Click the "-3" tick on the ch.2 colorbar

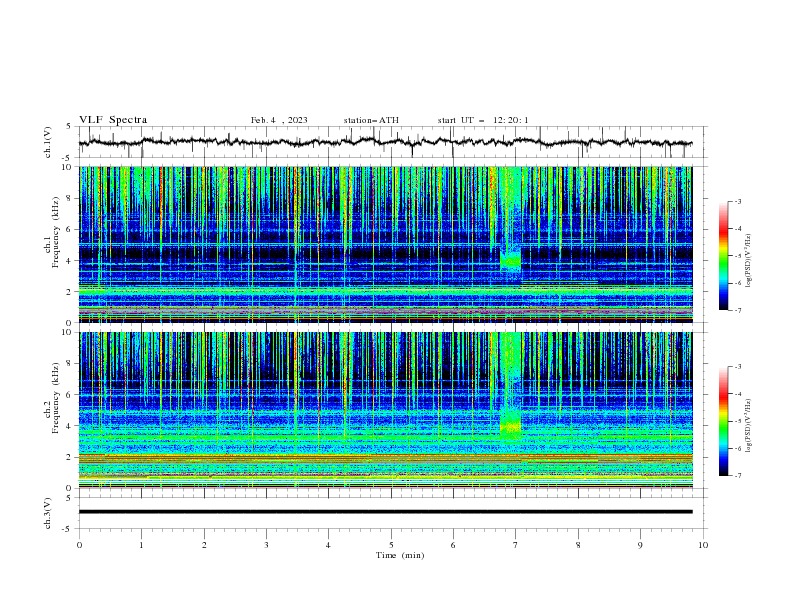pyautogui.click(x=737, y=367)
